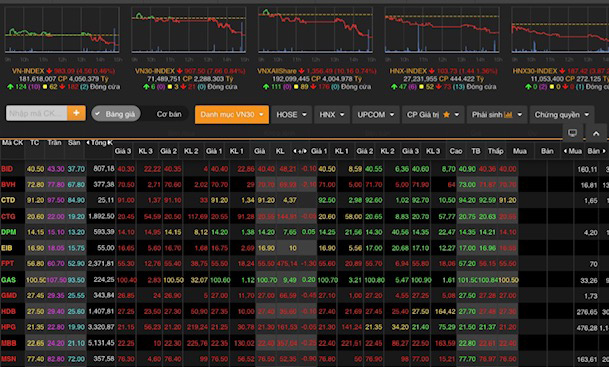Image resolution: width=609 pixels, height=367 pixels.
Task: Click left arrow beside Tổng KL header
Action: tap(88, 143)
